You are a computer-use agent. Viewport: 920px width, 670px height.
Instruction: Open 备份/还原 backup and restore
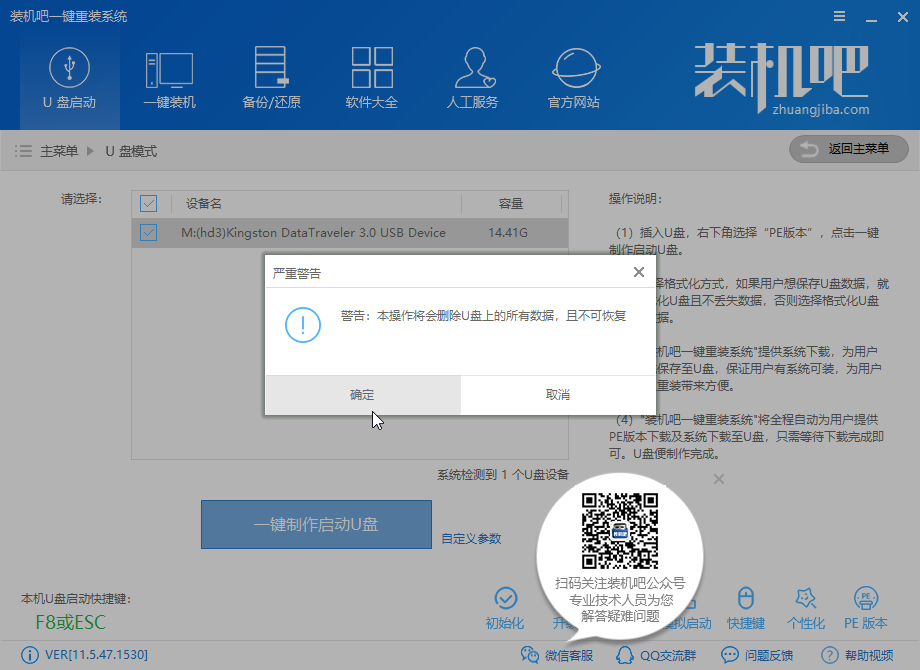click(x=271, y=78)
